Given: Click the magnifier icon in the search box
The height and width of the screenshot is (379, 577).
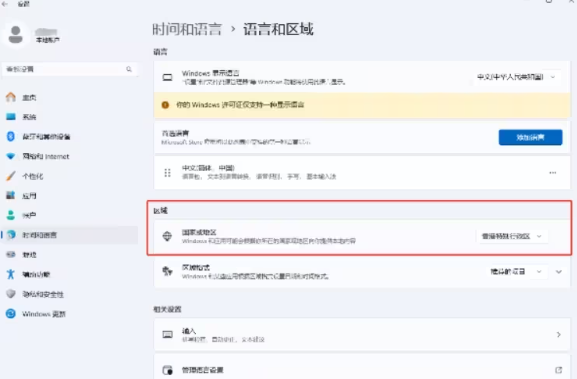Looking at the screenshot, I should tap(129, 69).
